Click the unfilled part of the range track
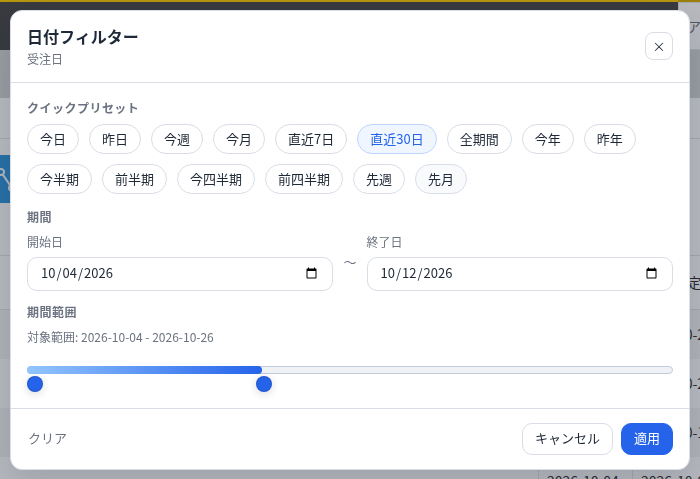 click(x=467, y=370)
